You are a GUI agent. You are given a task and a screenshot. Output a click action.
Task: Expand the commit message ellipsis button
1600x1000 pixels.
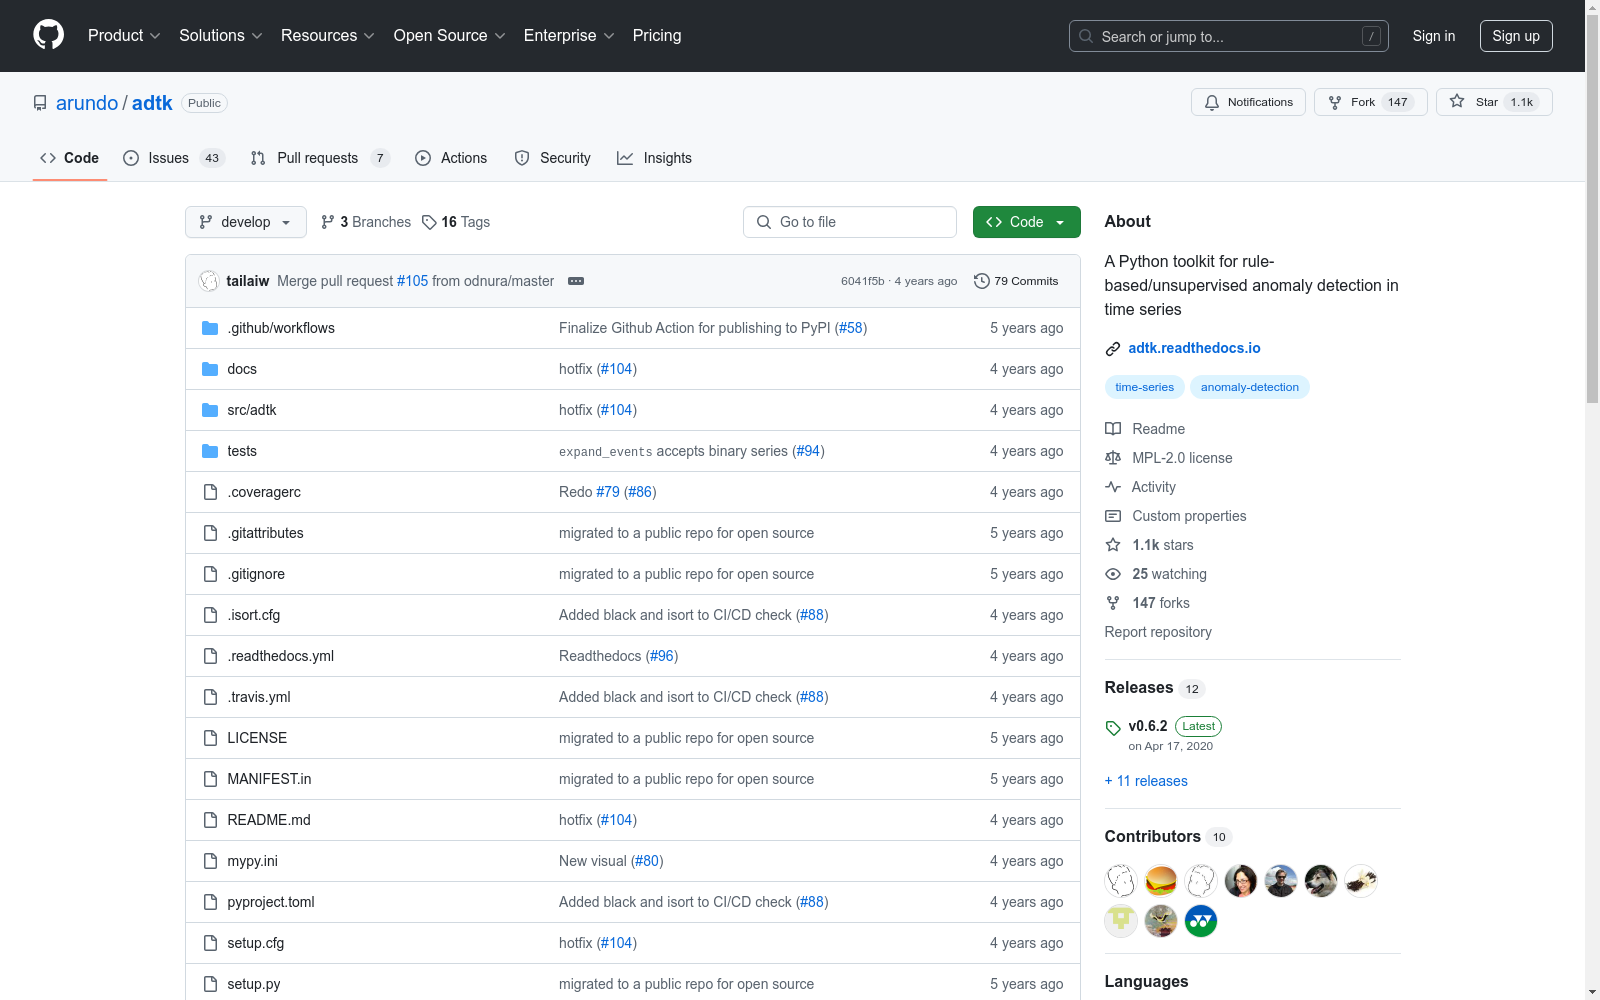(x=576, y=281)
